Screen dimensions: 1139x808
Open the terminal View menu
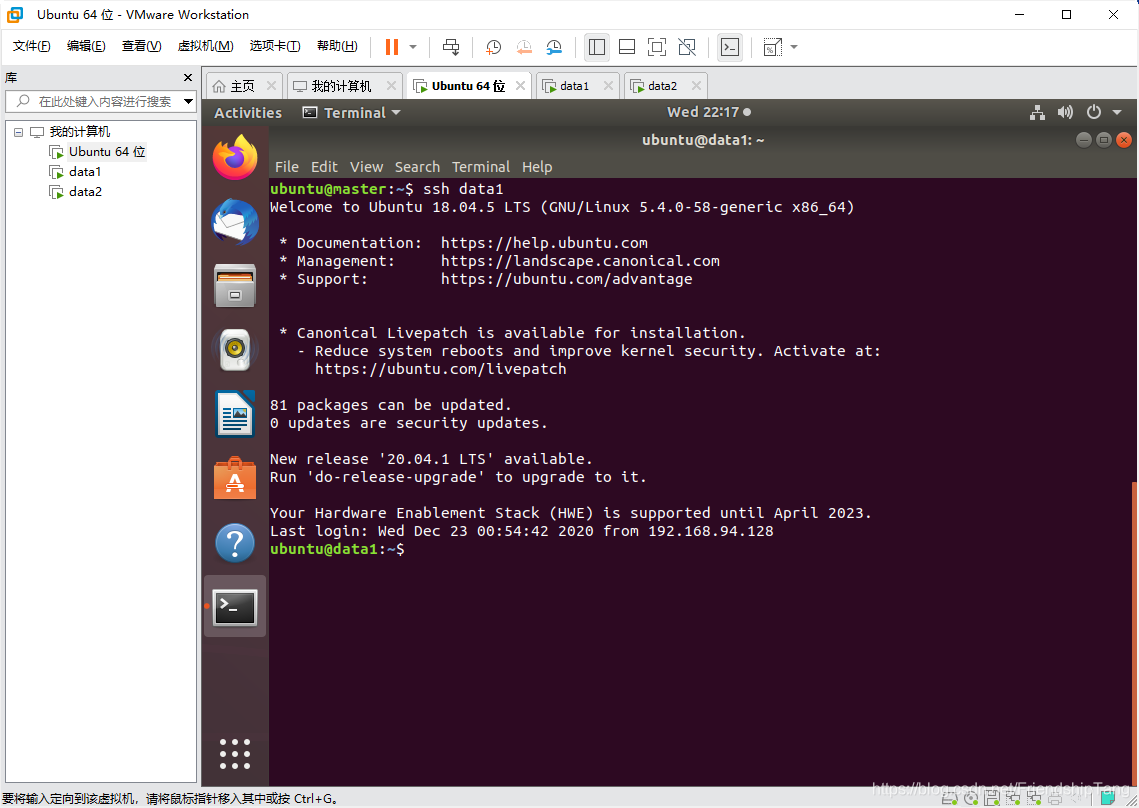point(366,167)
